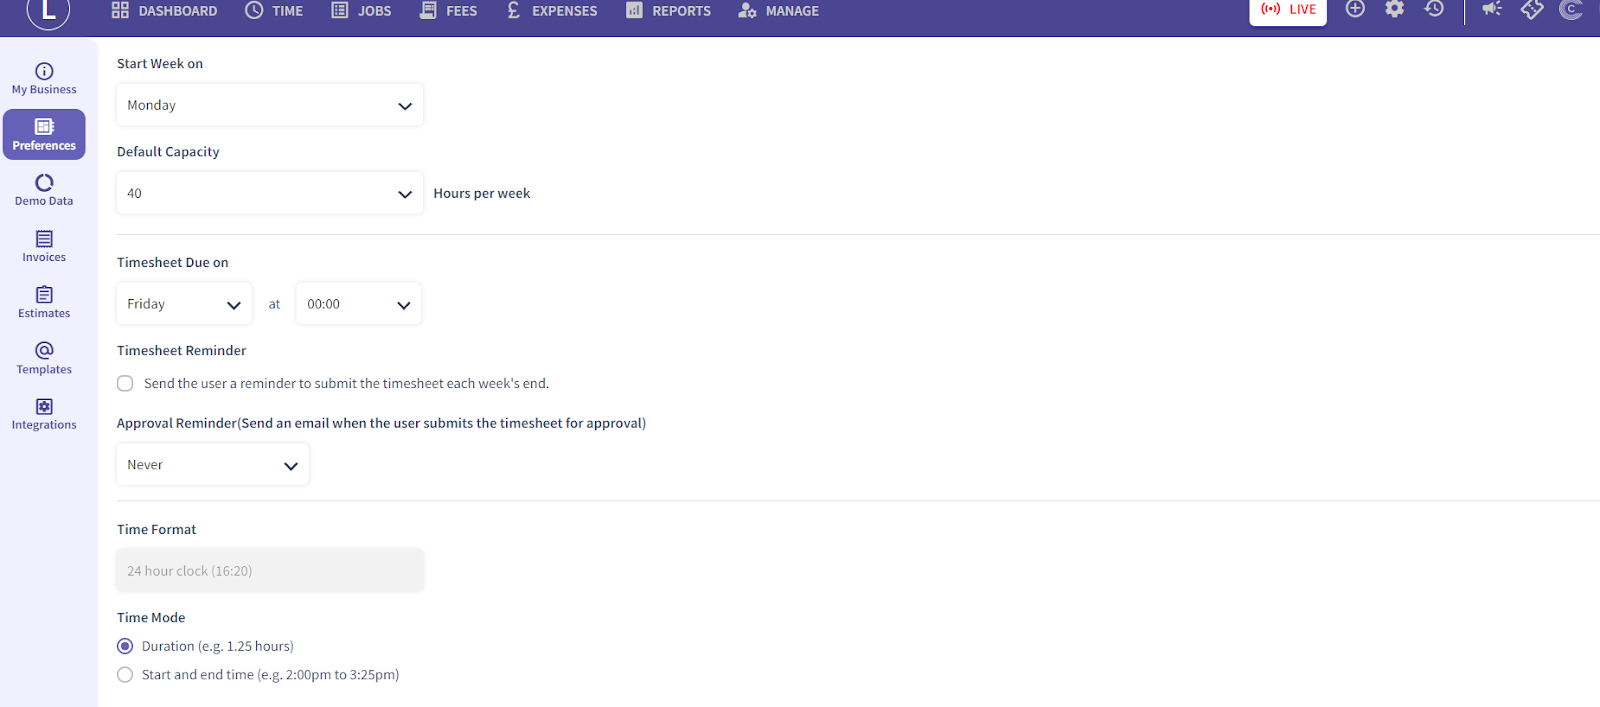Select Preferences in the sidebar
The image size is (1600, 707).
[44, 135]
